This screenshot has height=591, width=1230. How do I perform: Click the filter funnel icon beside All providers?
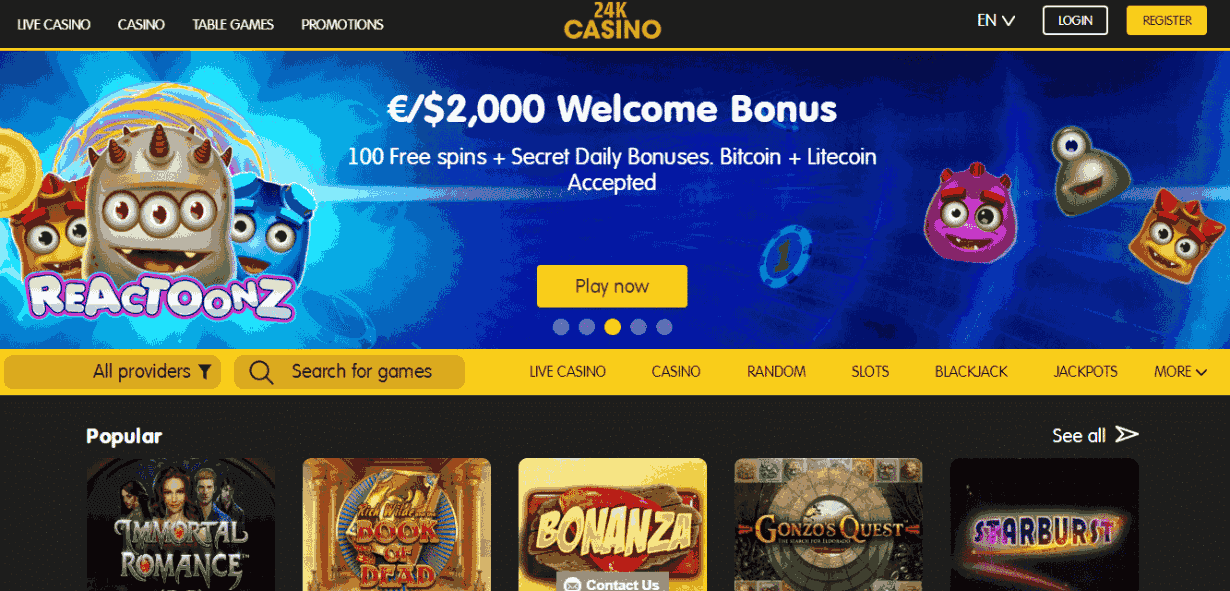(205, 372)
